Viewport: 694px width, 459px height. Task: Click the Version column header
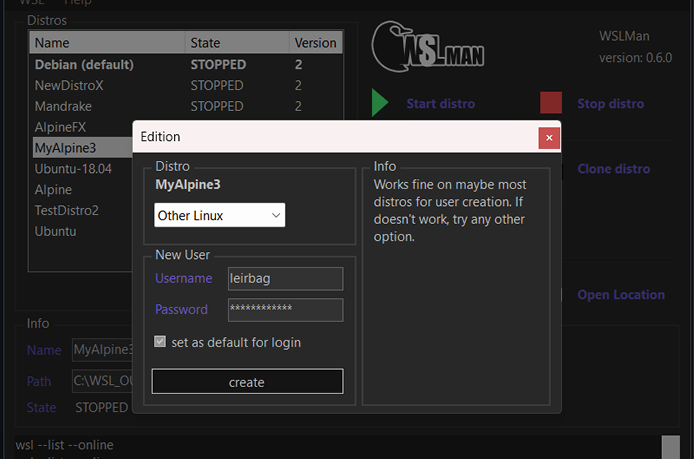(315, 43)
